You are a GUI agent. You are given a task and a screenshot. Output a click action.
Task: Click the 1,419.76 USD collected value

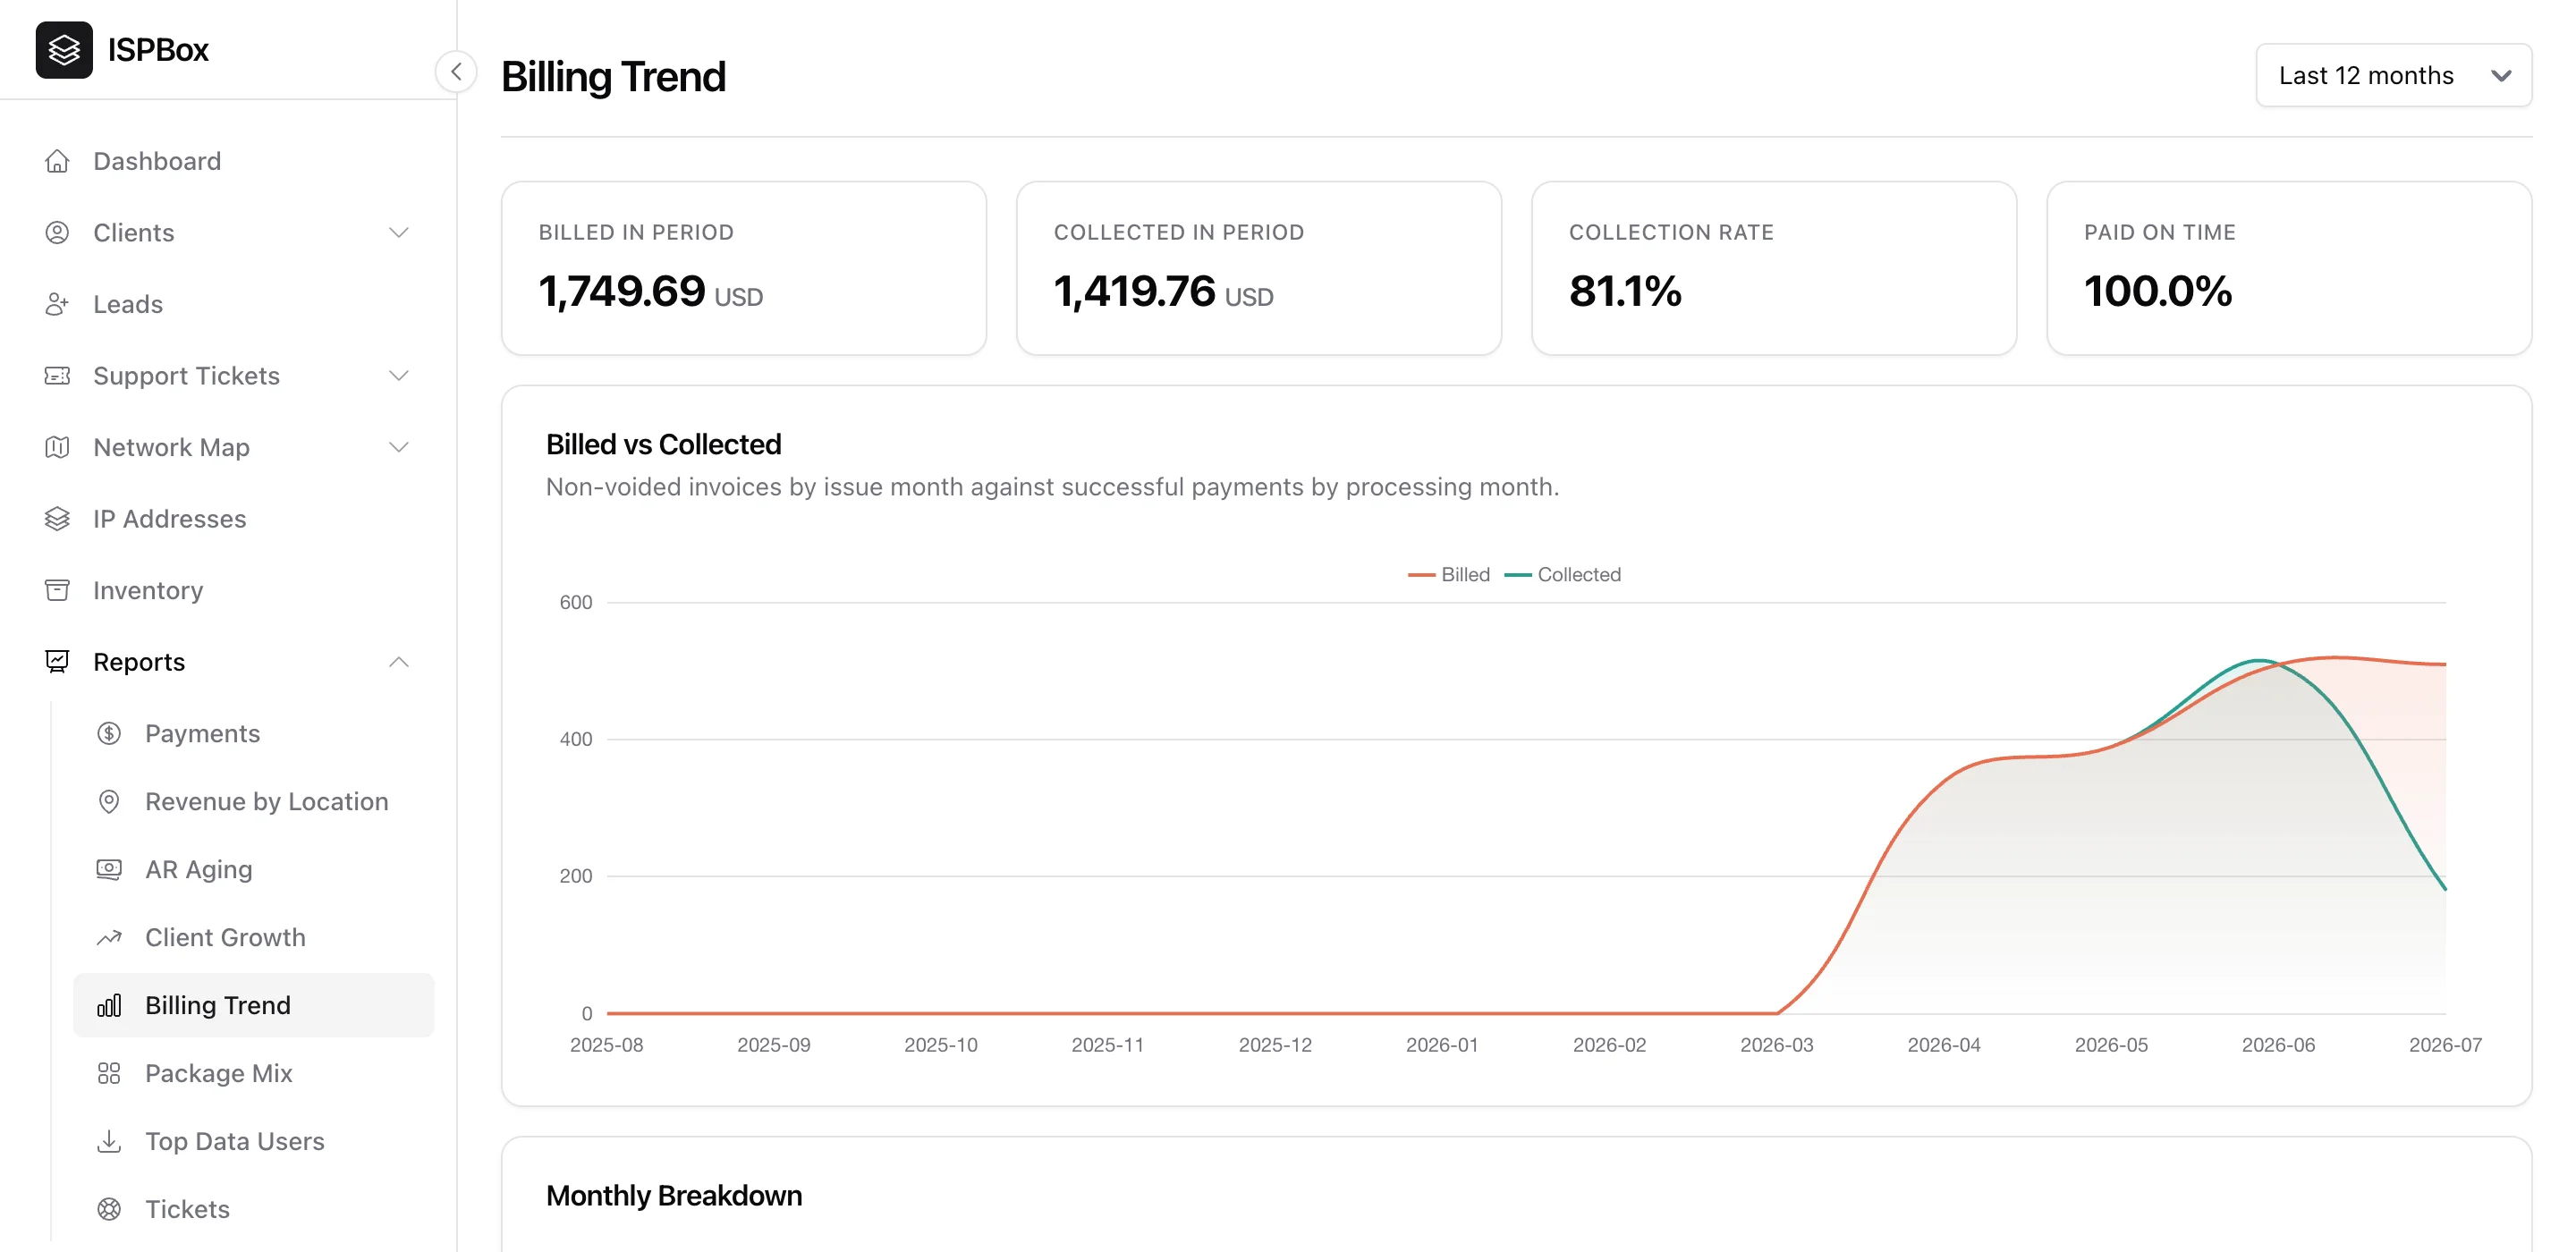[1164, 292]
